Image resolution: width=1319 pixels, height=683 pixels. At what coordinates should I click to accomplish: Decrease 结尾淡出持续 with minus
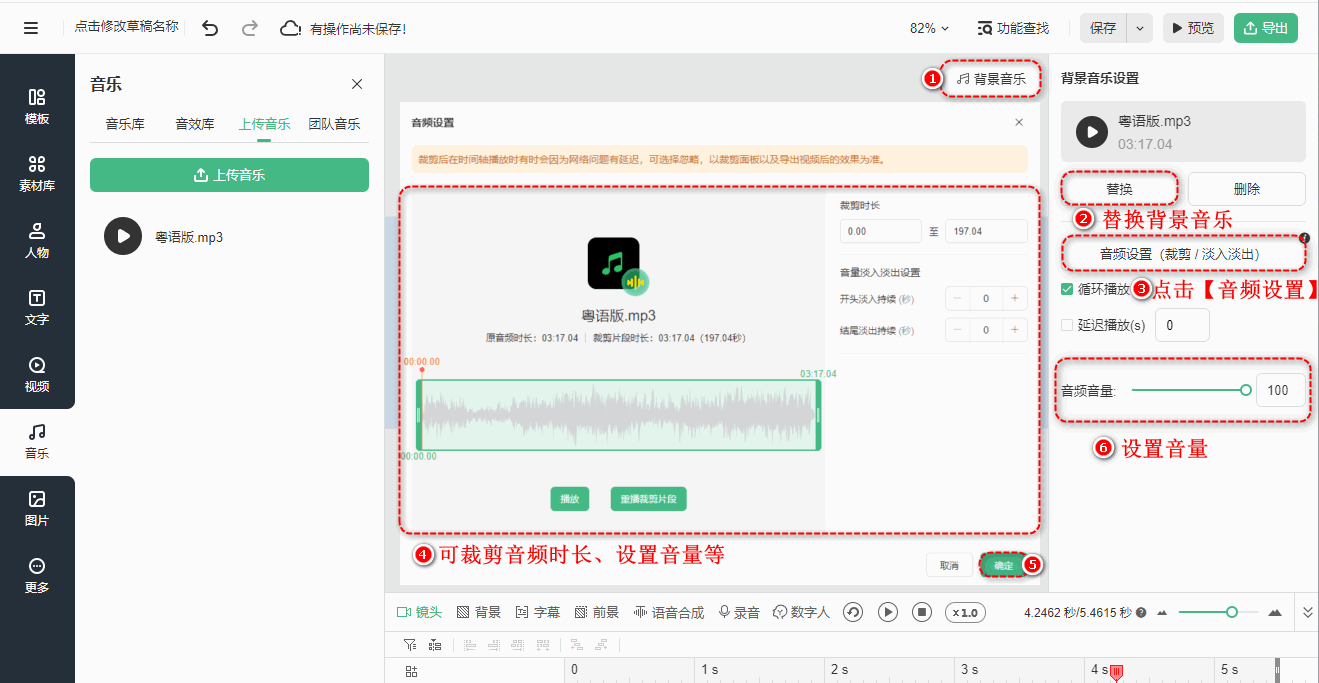[x=958, y=330]
